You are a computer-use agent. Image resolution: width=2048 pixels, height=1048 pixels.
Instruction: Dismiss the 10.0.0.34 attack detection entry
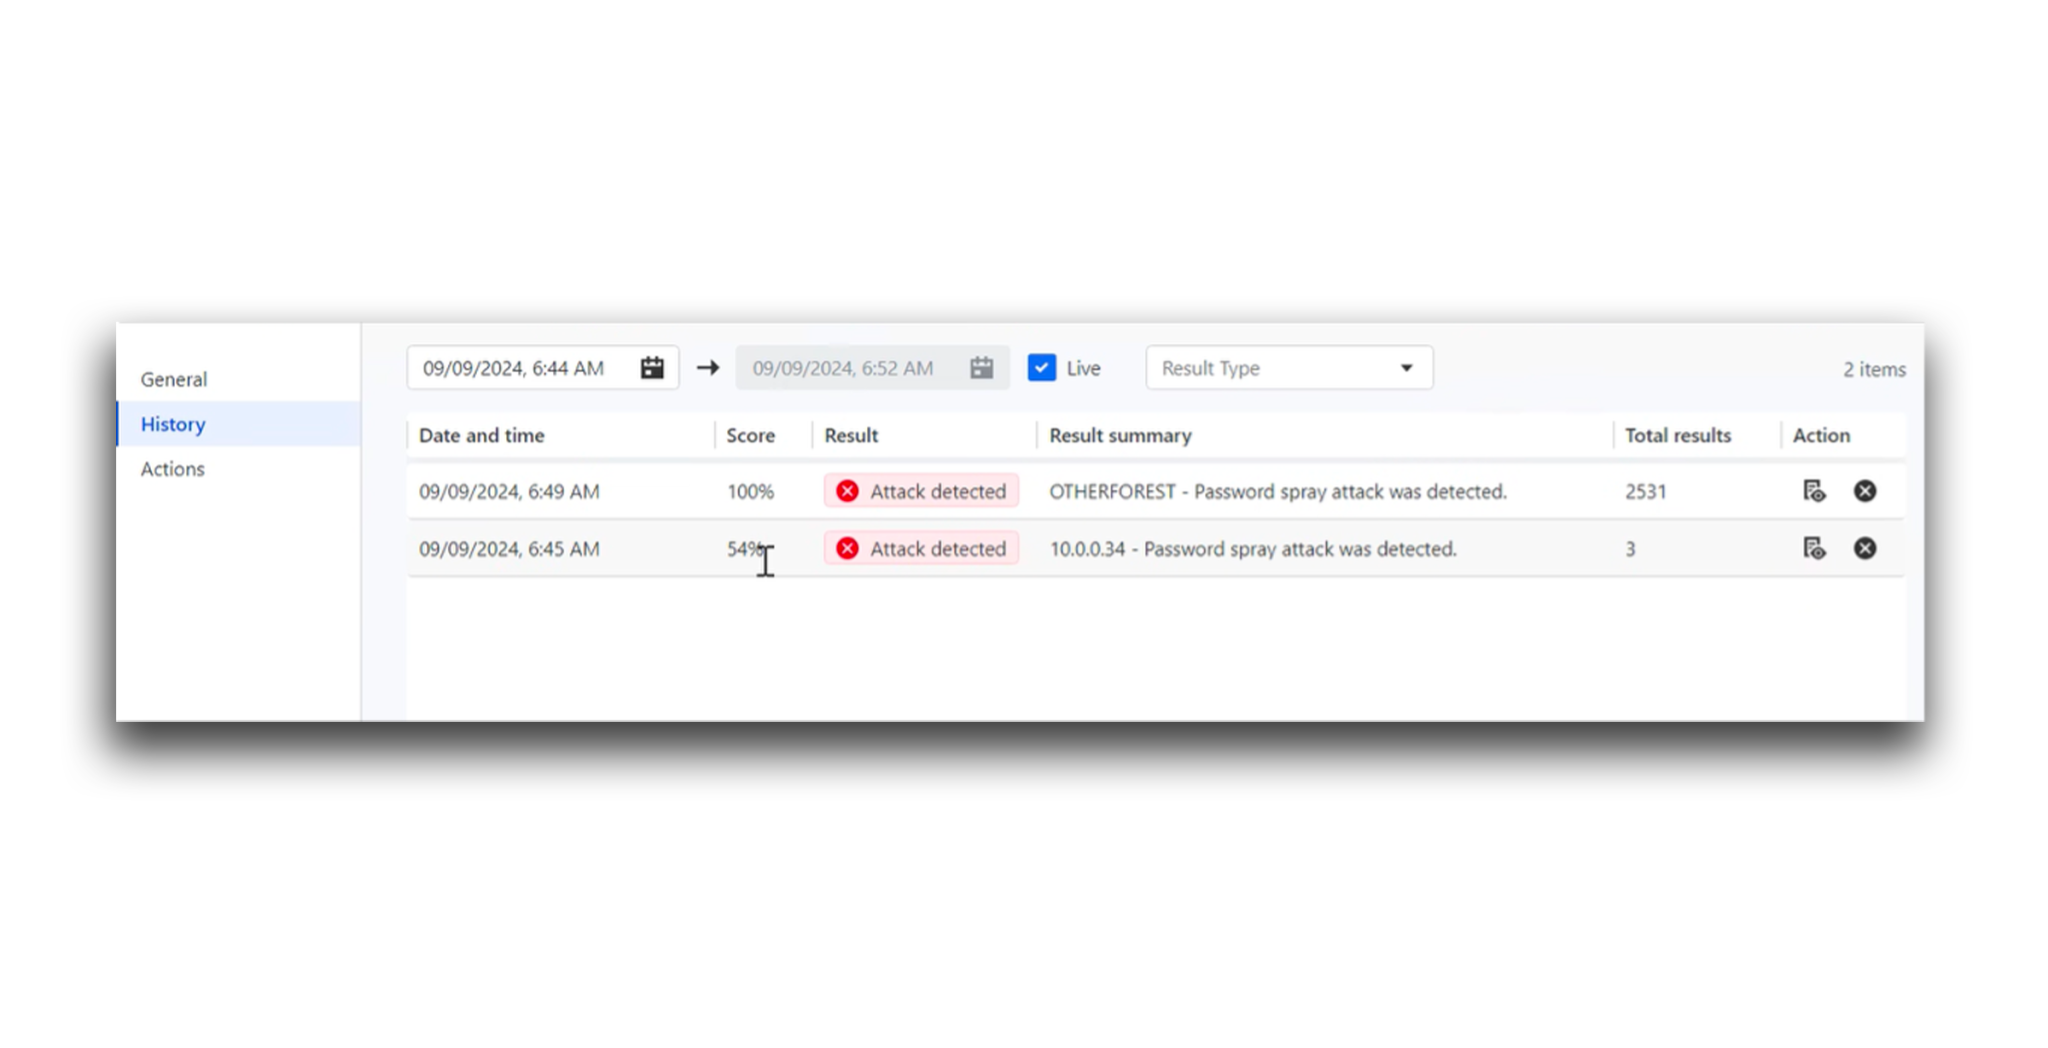click(1865, 548)
